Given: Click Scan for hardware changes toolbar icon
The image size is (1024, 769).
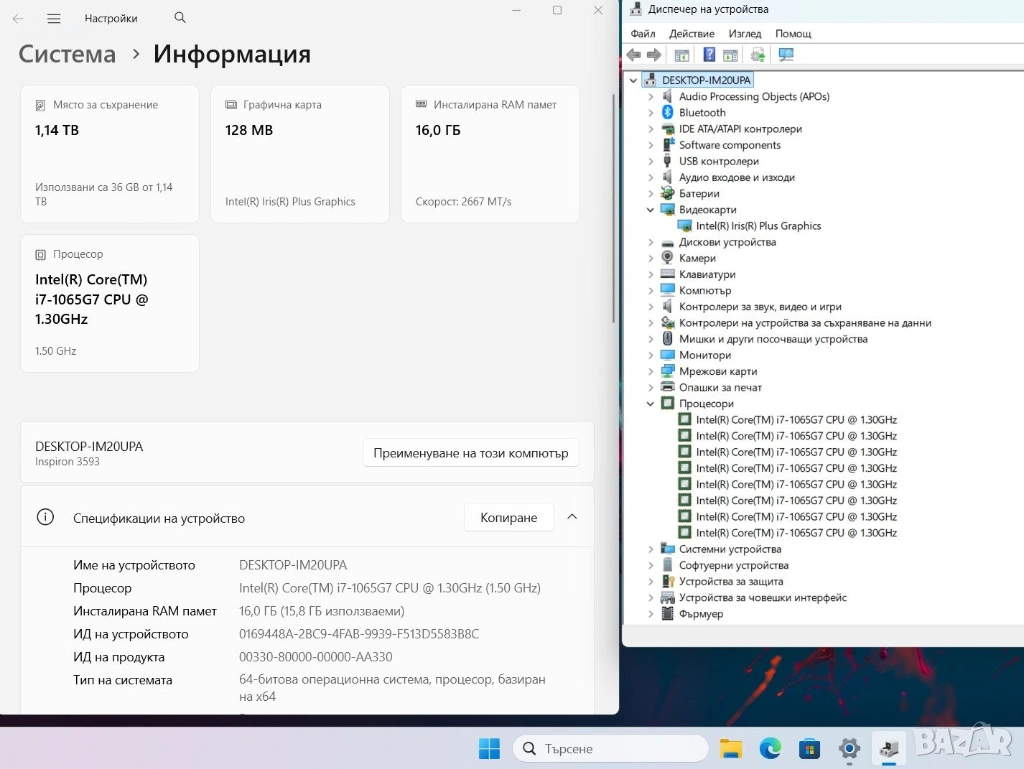Looking at the screenshot, I should click(x=786, y=55).
